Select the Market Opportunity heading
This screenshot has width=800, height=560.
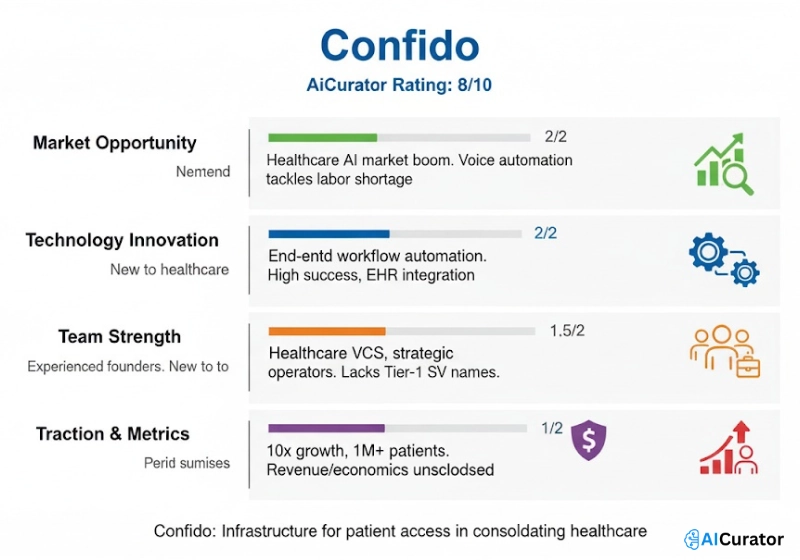click(x=114, y=143)
